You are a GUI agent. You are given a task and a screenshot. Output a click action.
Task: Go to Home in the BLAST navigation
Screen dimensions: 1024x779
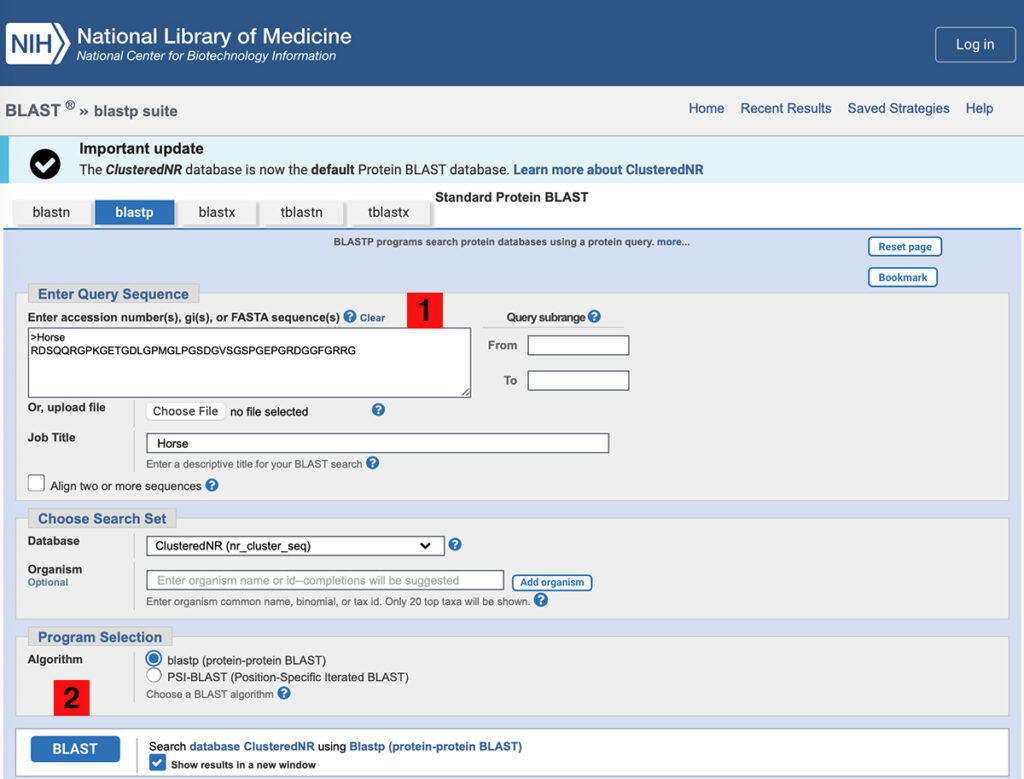pos(707,108)
